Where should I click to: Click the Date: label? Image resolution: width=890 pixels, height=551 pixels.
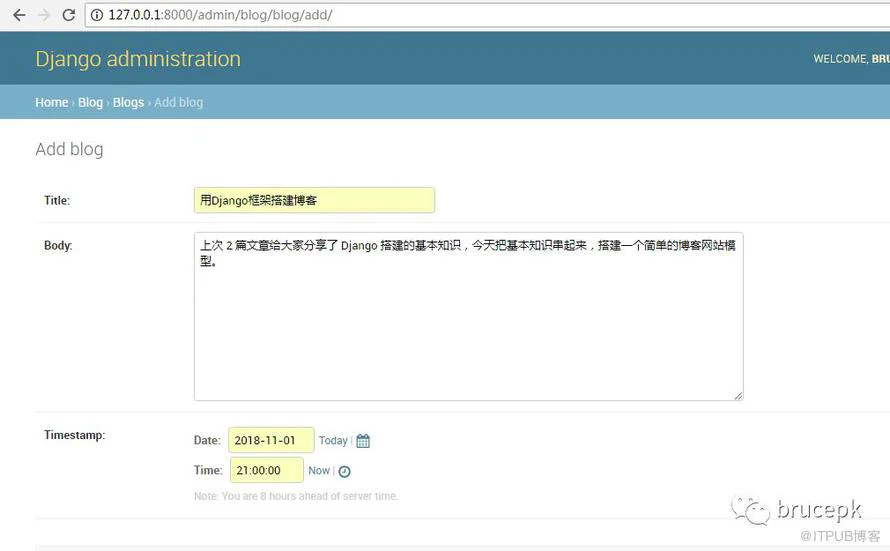tap(207, 440)
